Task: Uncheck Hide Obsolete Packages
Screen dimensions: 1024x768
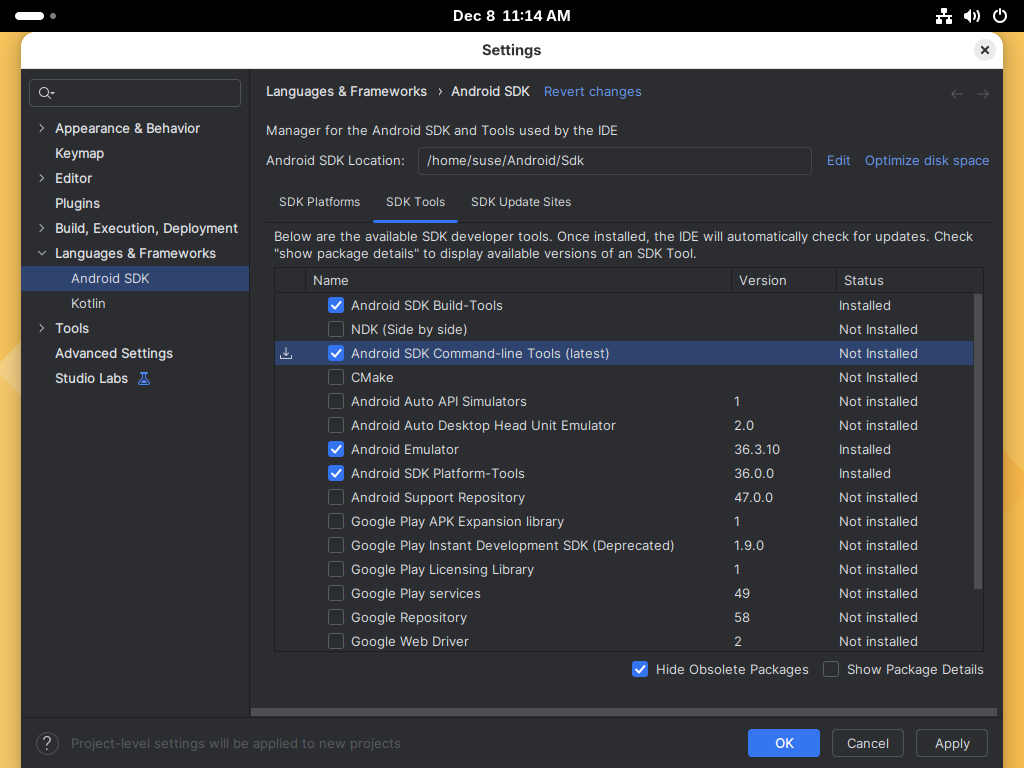Action: [x=640, y=669]
